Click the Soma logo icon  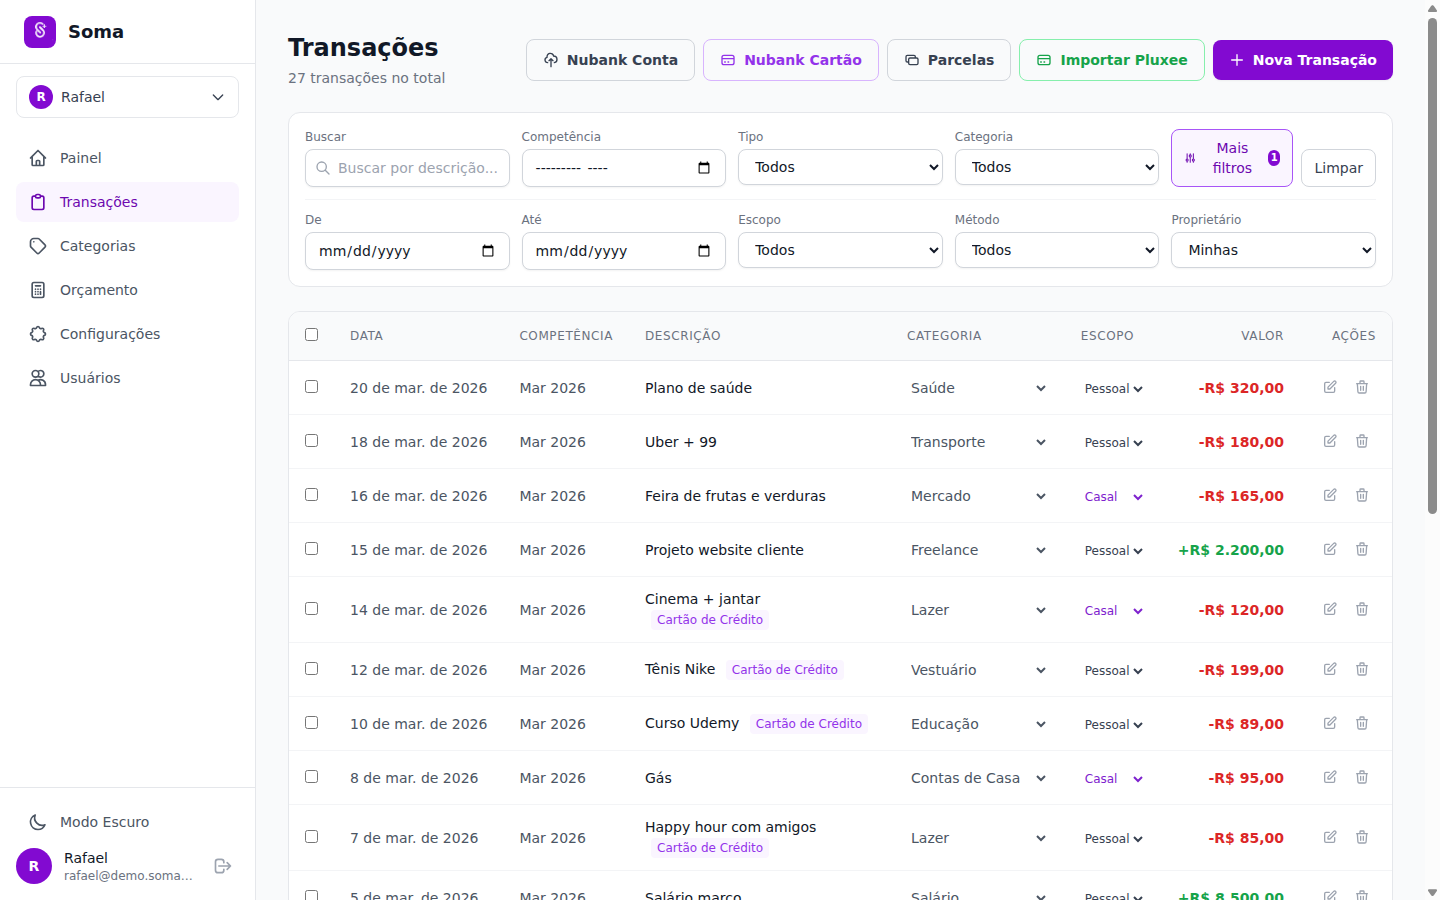pos(40,32)
